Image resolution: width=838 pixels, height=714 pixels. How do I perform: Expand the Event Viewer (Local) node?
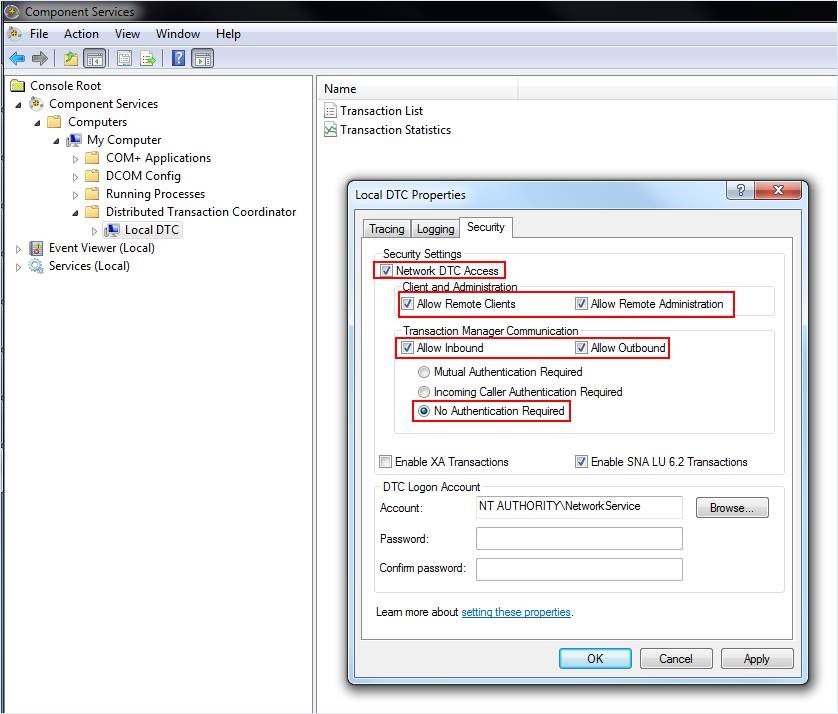point(18,249)
